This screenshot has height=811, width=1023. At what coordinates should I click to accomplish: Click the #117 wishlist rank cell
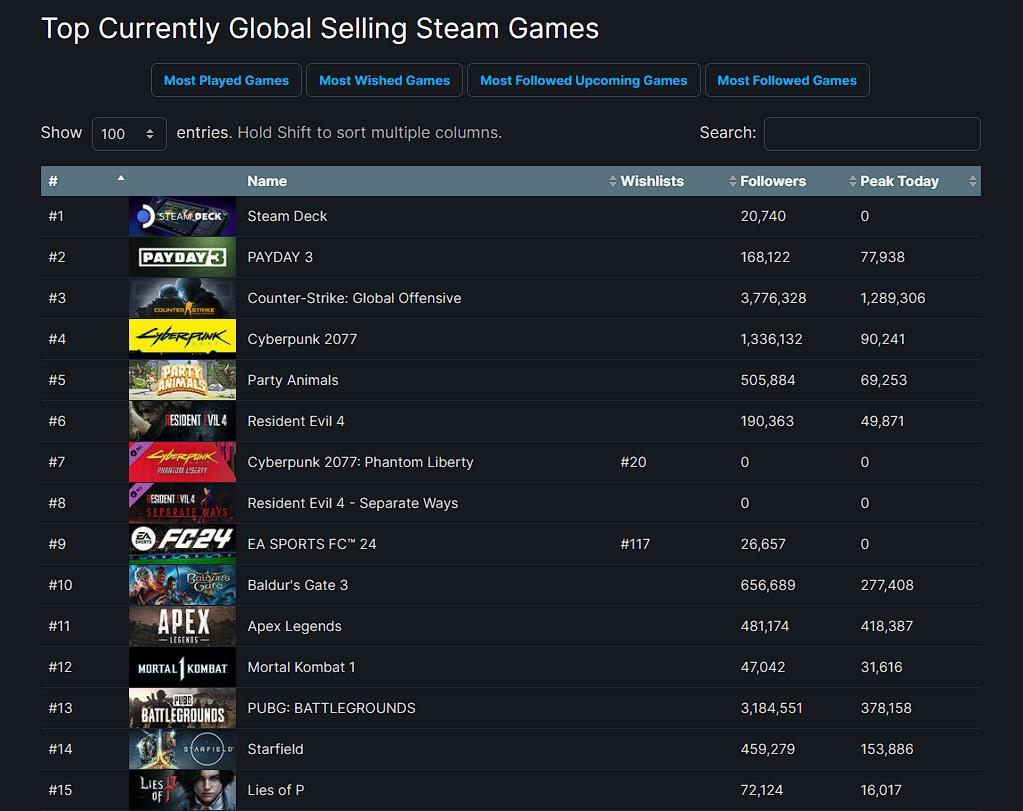pyautogui.click(x=635, y=544)
